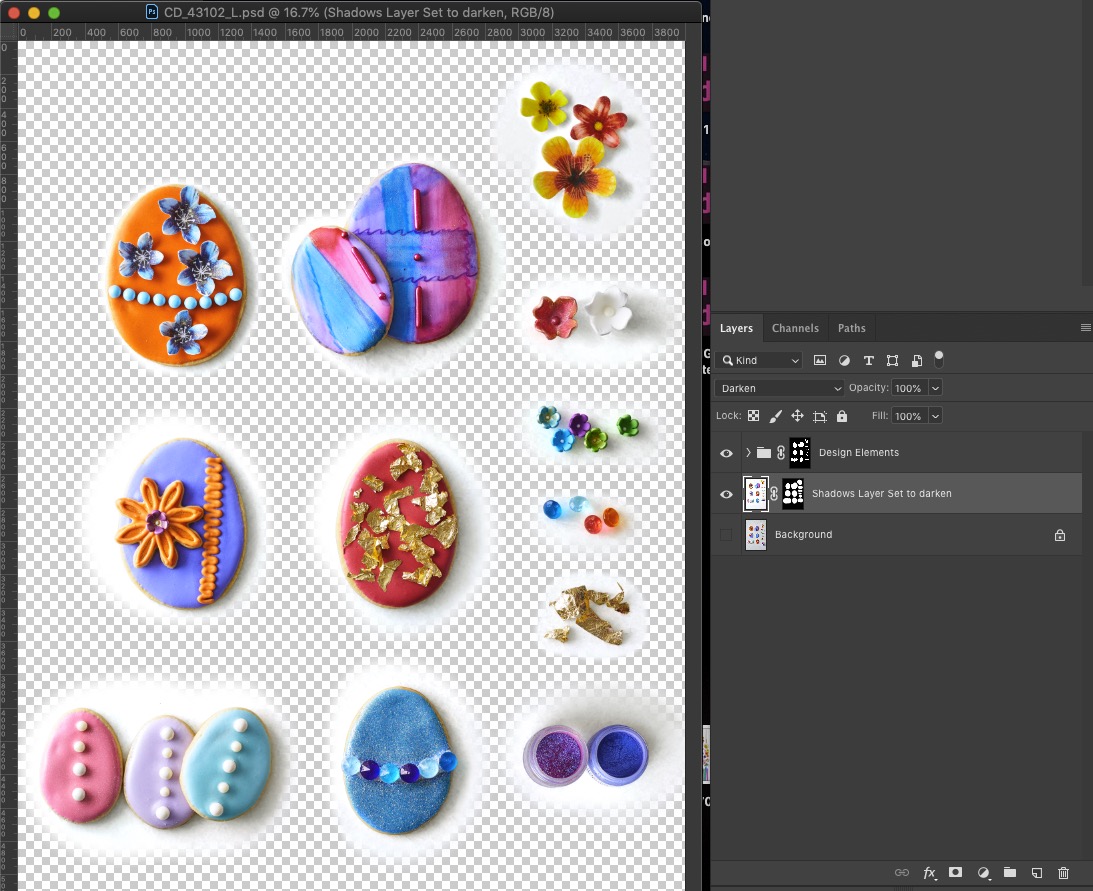This screenshot has height=891, width=1093.
Task: Open the Opacity dropdown arrow
Action: pos(934,387)
